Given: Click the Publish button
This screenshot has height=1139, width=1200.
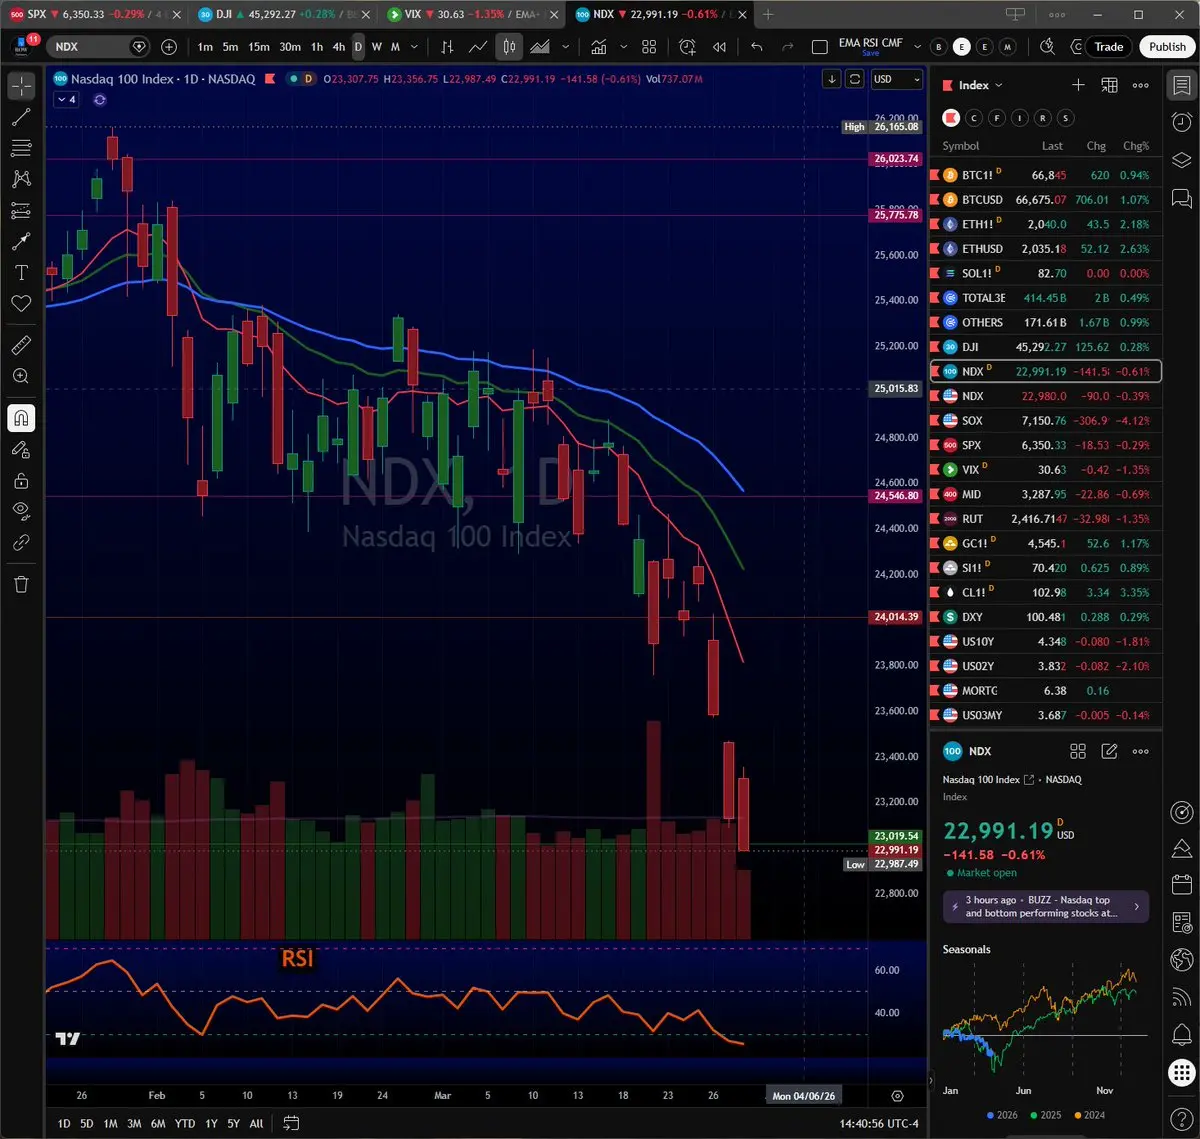Looking at the screenshot, I should tap(1167, 47).
